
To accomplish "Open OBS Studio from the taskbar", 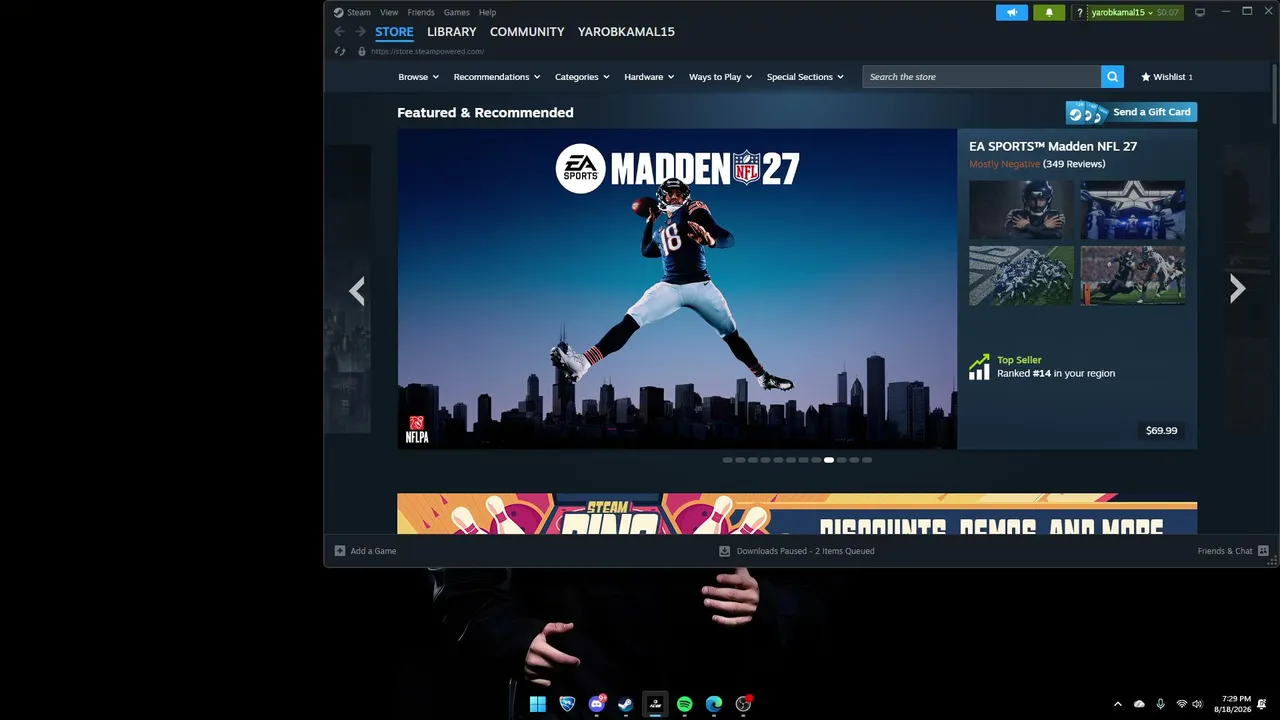I will [x=743, y=704].
